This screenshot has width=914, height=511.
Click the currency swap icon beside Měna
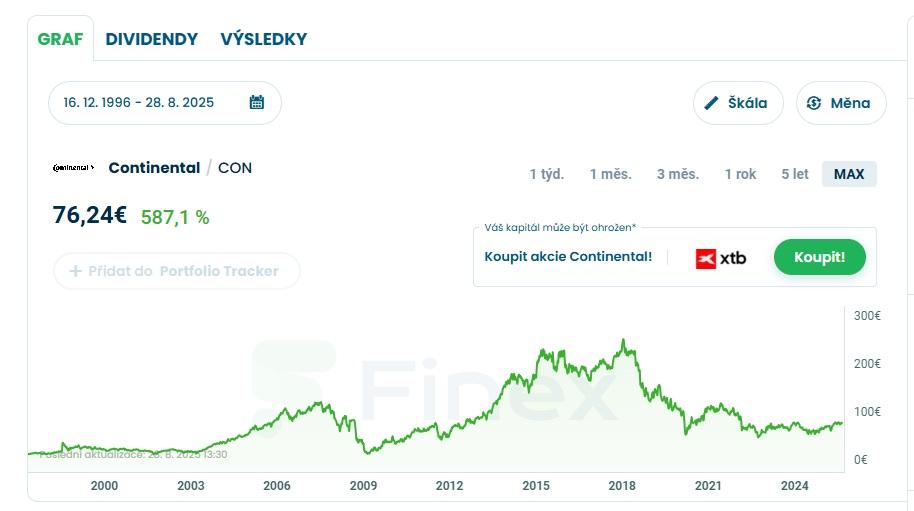pos(814,103)
